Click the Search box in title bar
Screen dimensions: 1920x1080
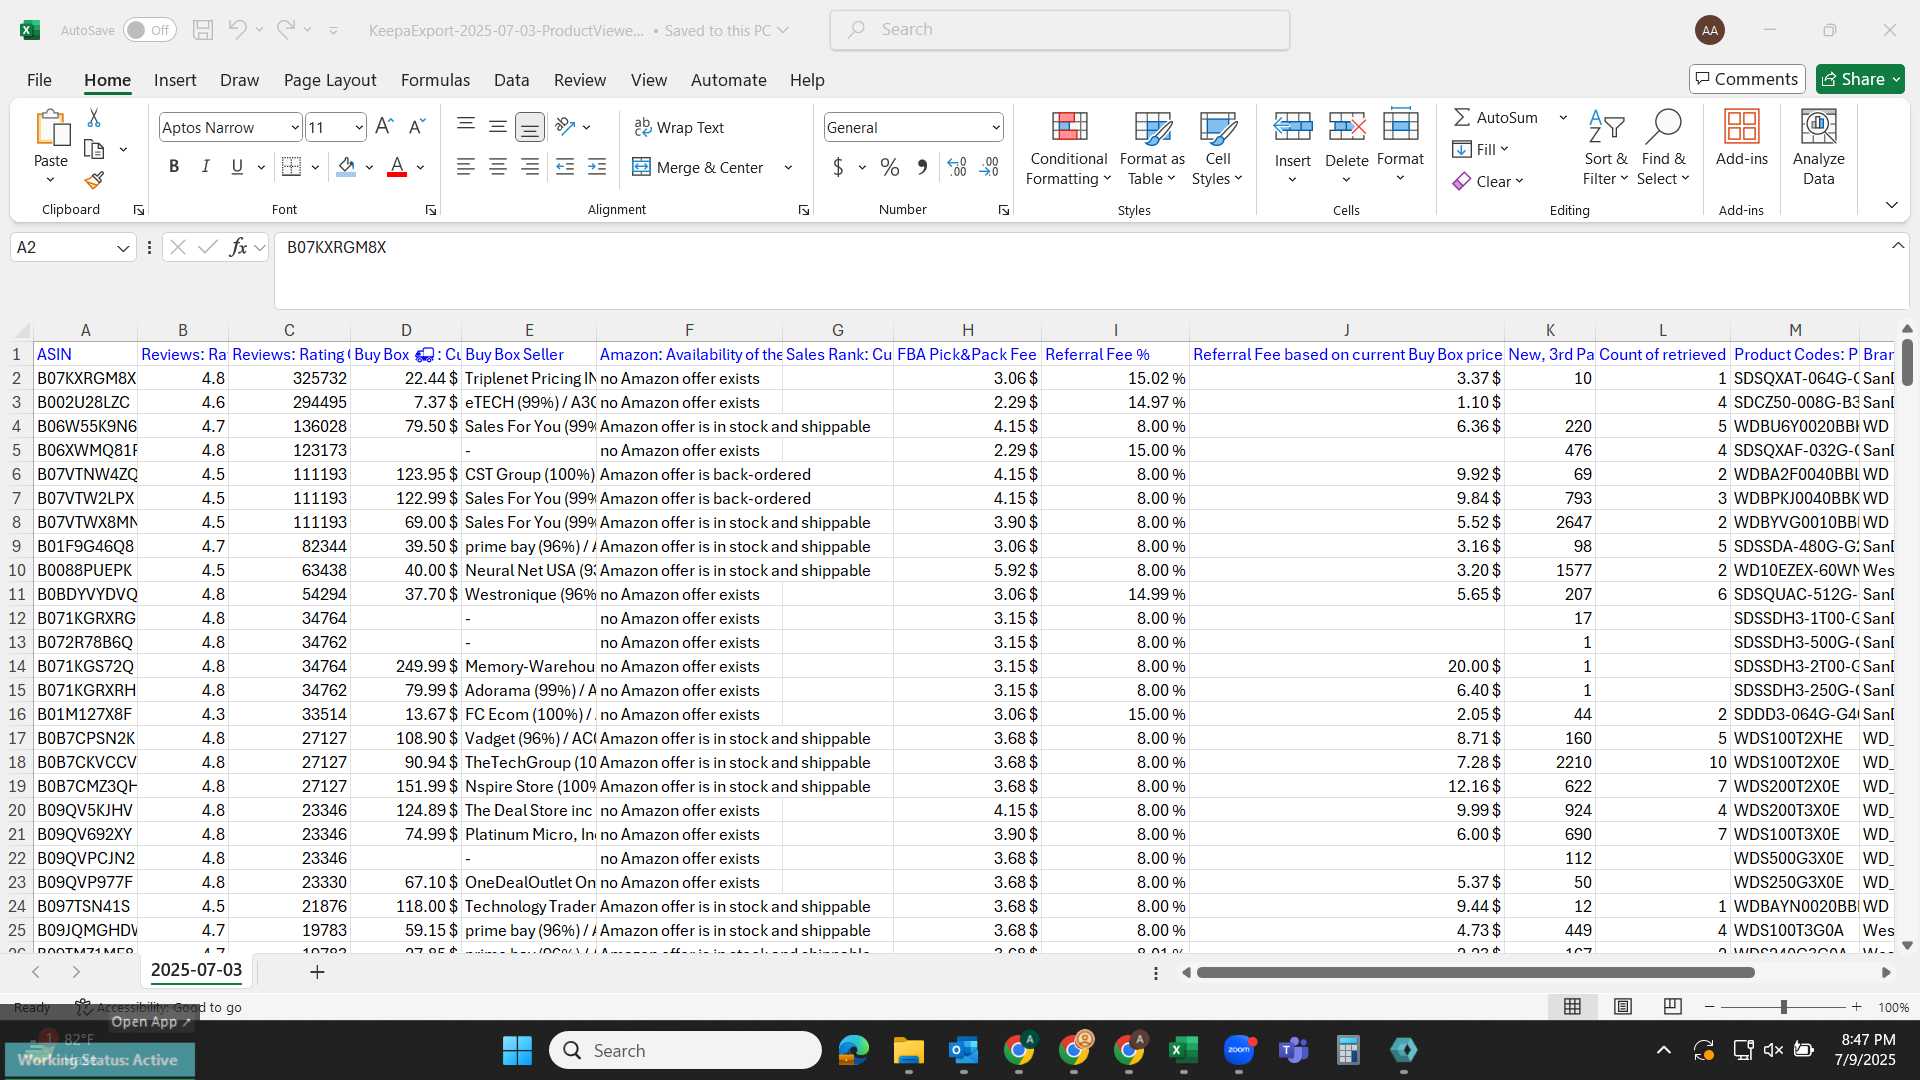click(x=1060, y=30)
